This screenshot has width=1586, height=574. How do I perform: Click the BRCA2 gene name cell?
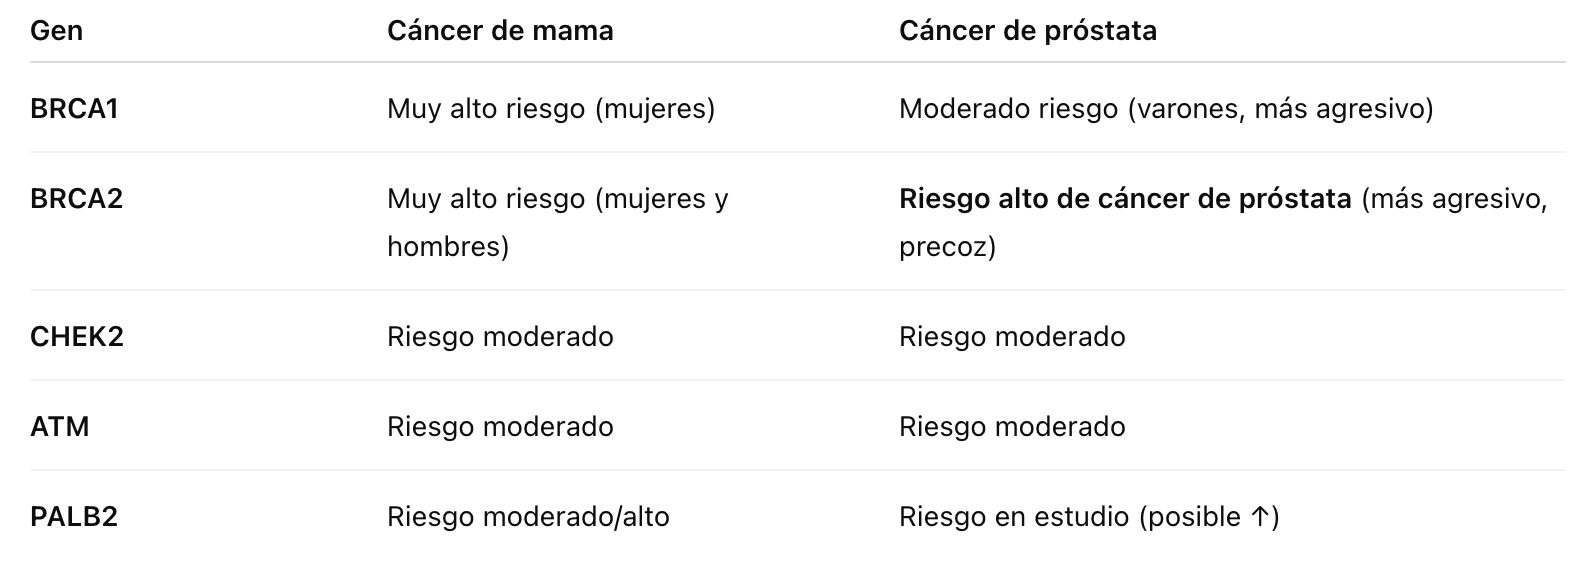pyautogui.click(x=76, y=199)
